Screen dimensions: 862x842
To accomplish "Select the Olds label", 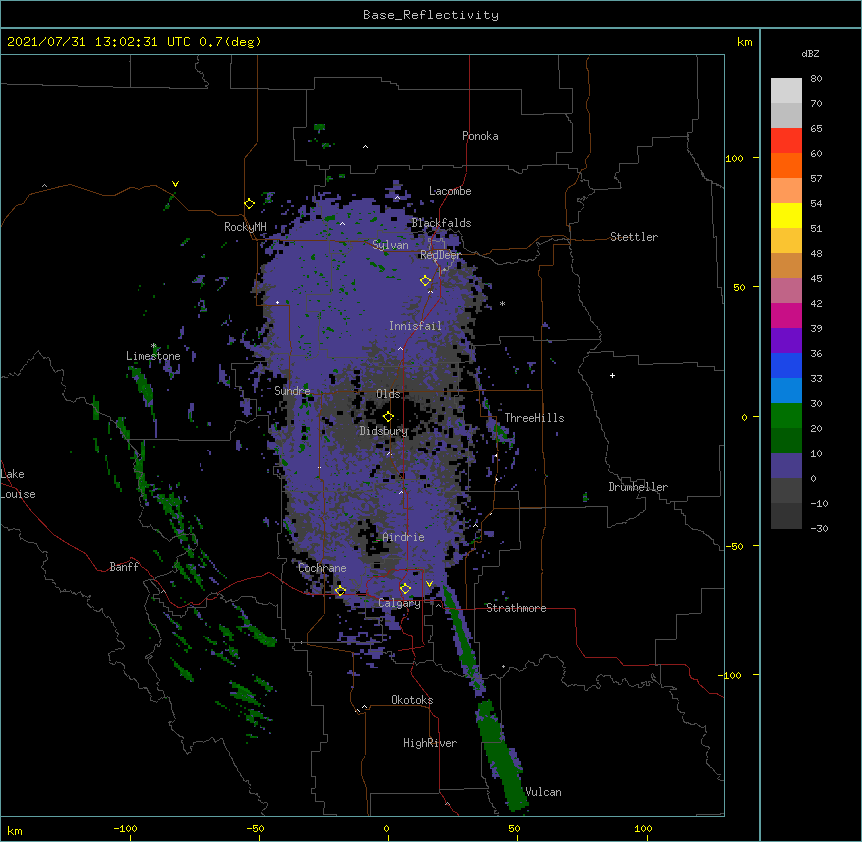I will pyautogui.click(x=388, y=394).
